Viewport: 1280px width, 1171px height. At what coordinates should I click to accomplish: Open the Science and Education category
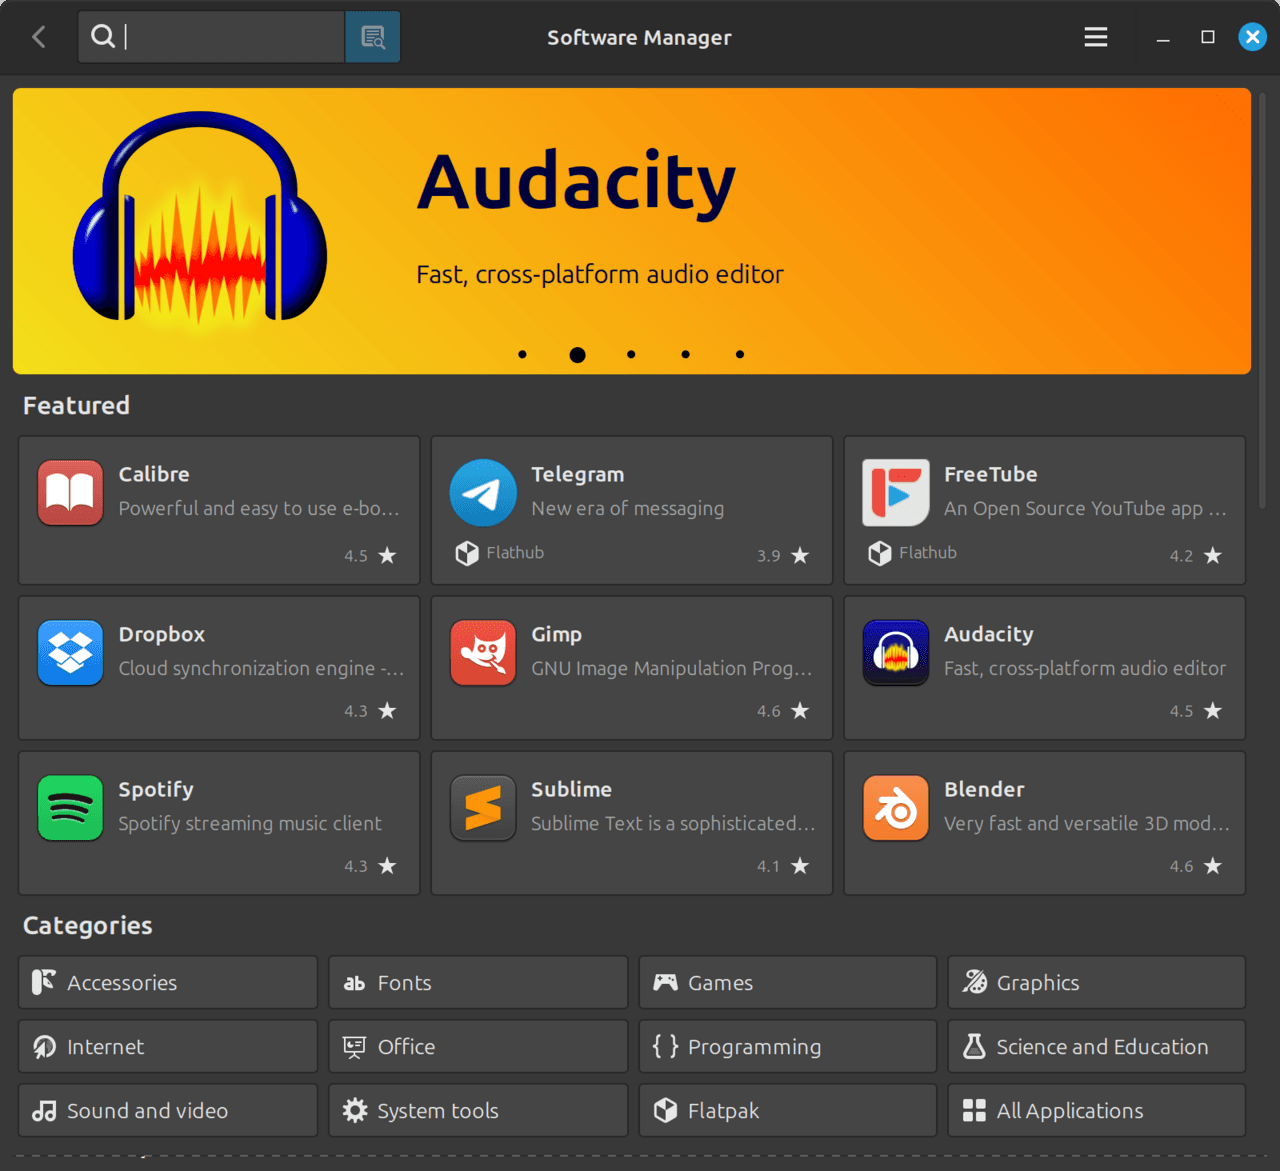[x=1097, y=1046]
